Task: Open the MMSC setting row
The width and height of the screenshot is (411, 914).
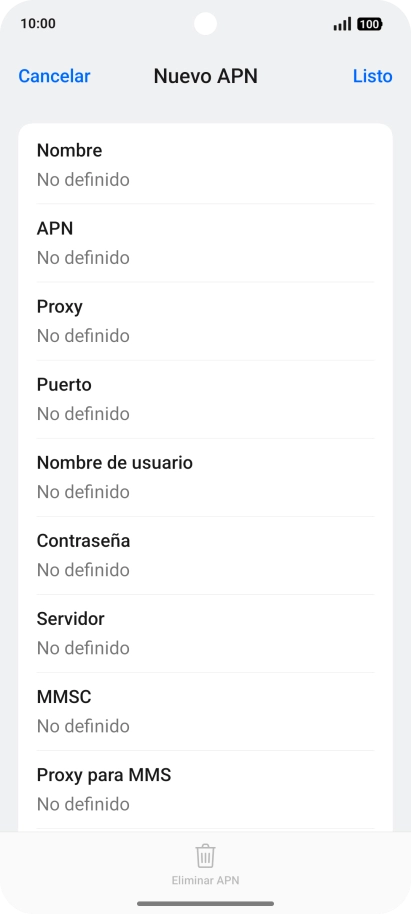Action: point(205,712)
